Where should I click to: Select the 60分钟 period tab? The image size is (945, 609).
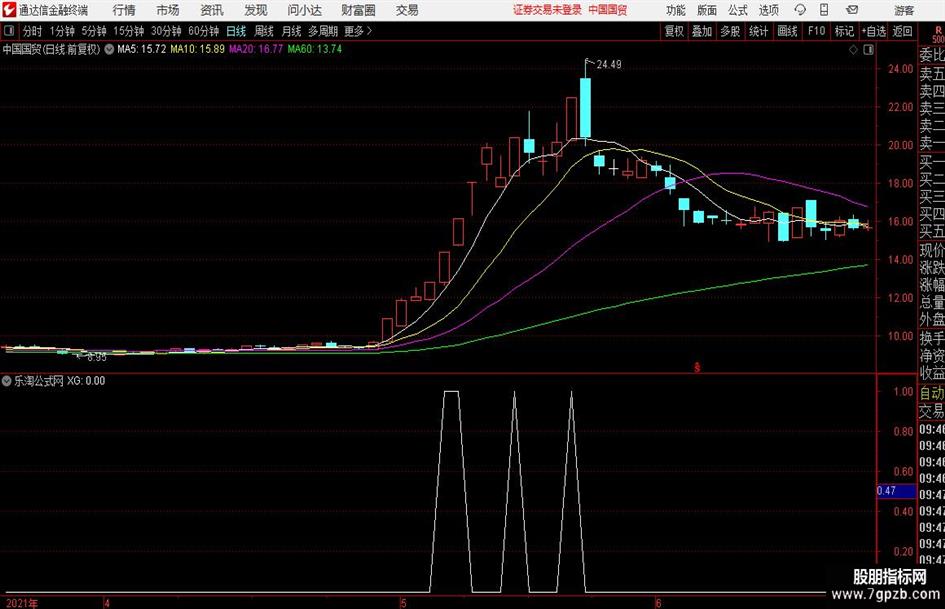click(204, 31)
